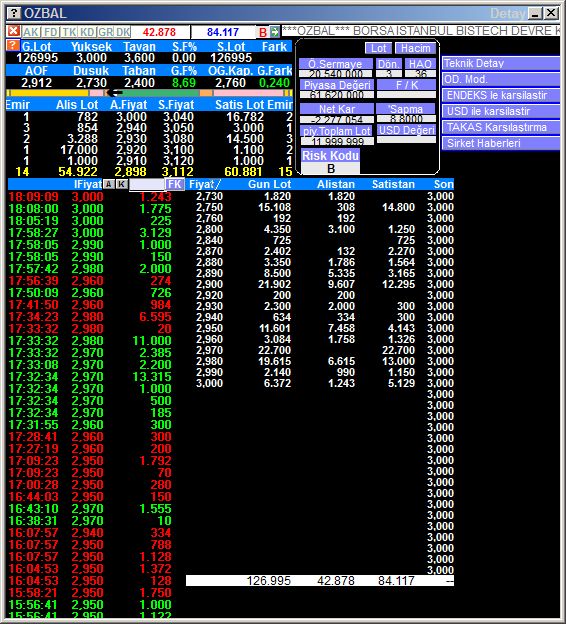The width and height of the screenshot is (566, 624).
Task: Select the DK toolbar button
Action: coord(123,32)
